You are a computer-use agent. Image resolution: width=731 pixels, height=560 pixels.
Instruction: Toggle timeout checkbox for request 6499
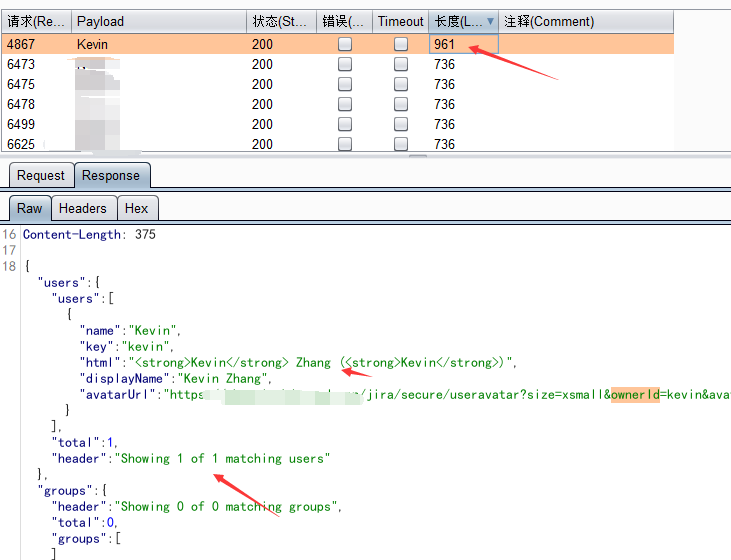point(401,124)
